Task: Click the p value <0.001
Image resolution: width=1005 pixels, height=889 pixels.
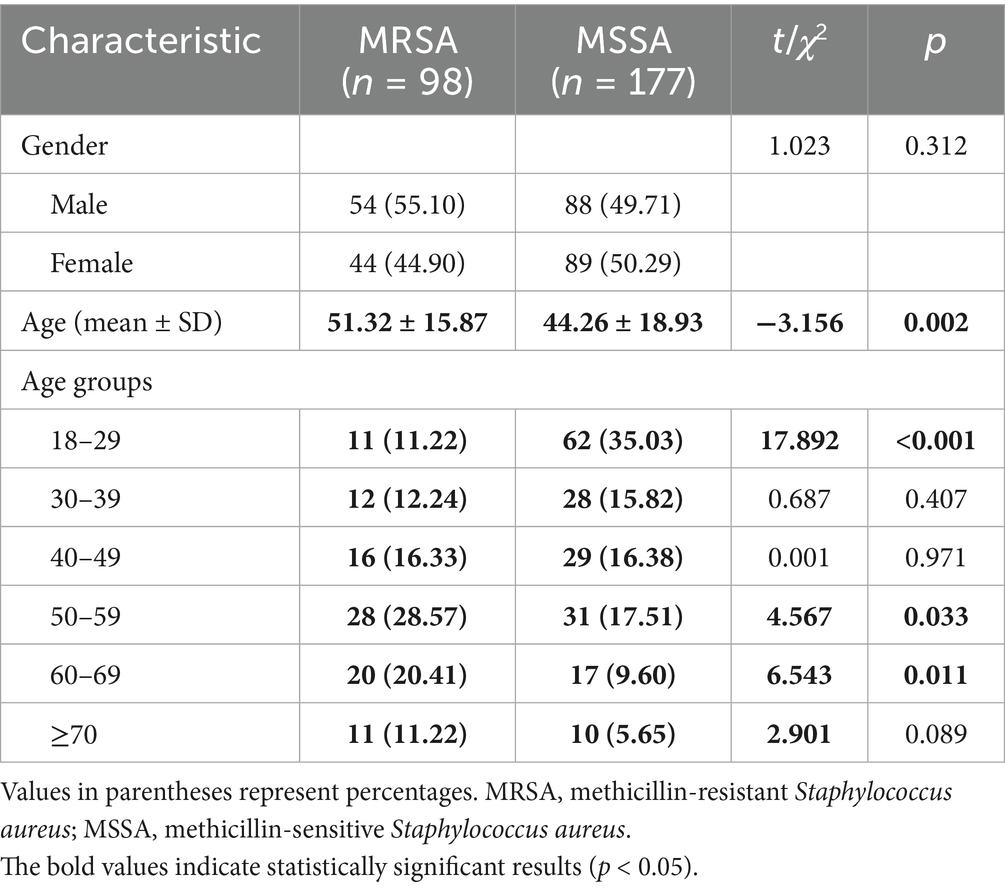Action: (934, 441)
